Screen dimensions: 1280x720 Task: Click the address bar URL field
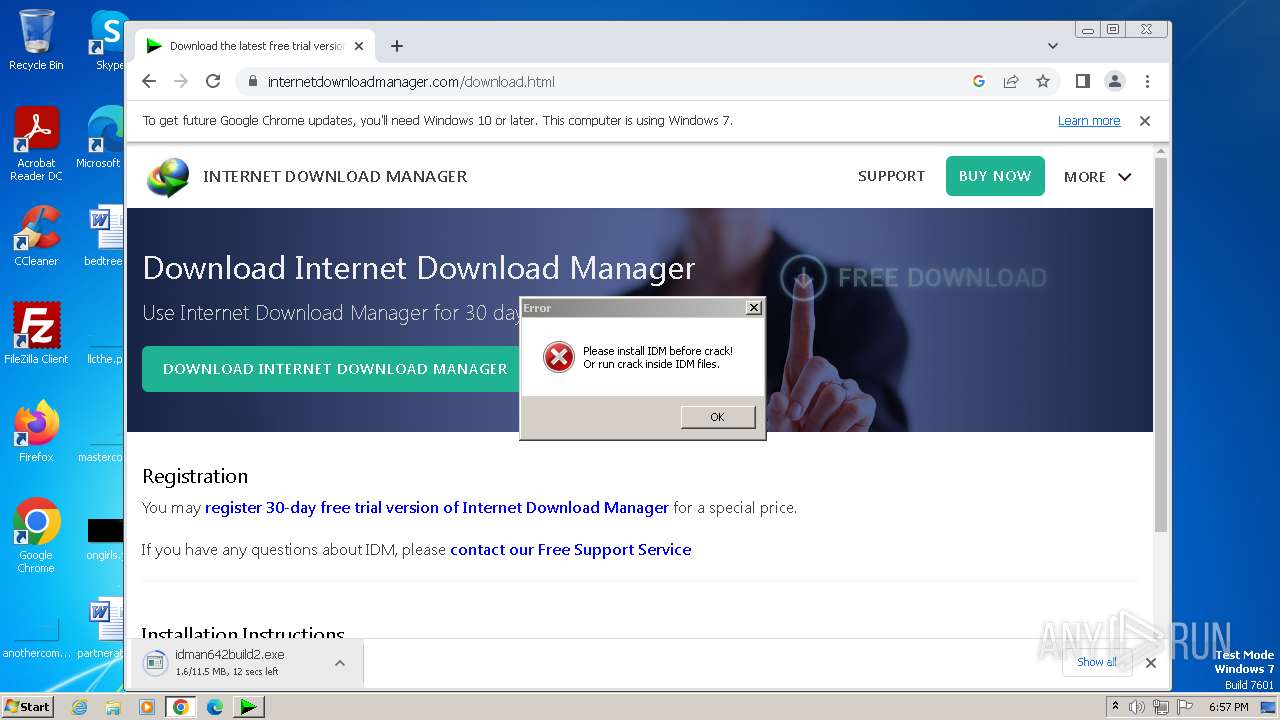[x=610, y=81]
